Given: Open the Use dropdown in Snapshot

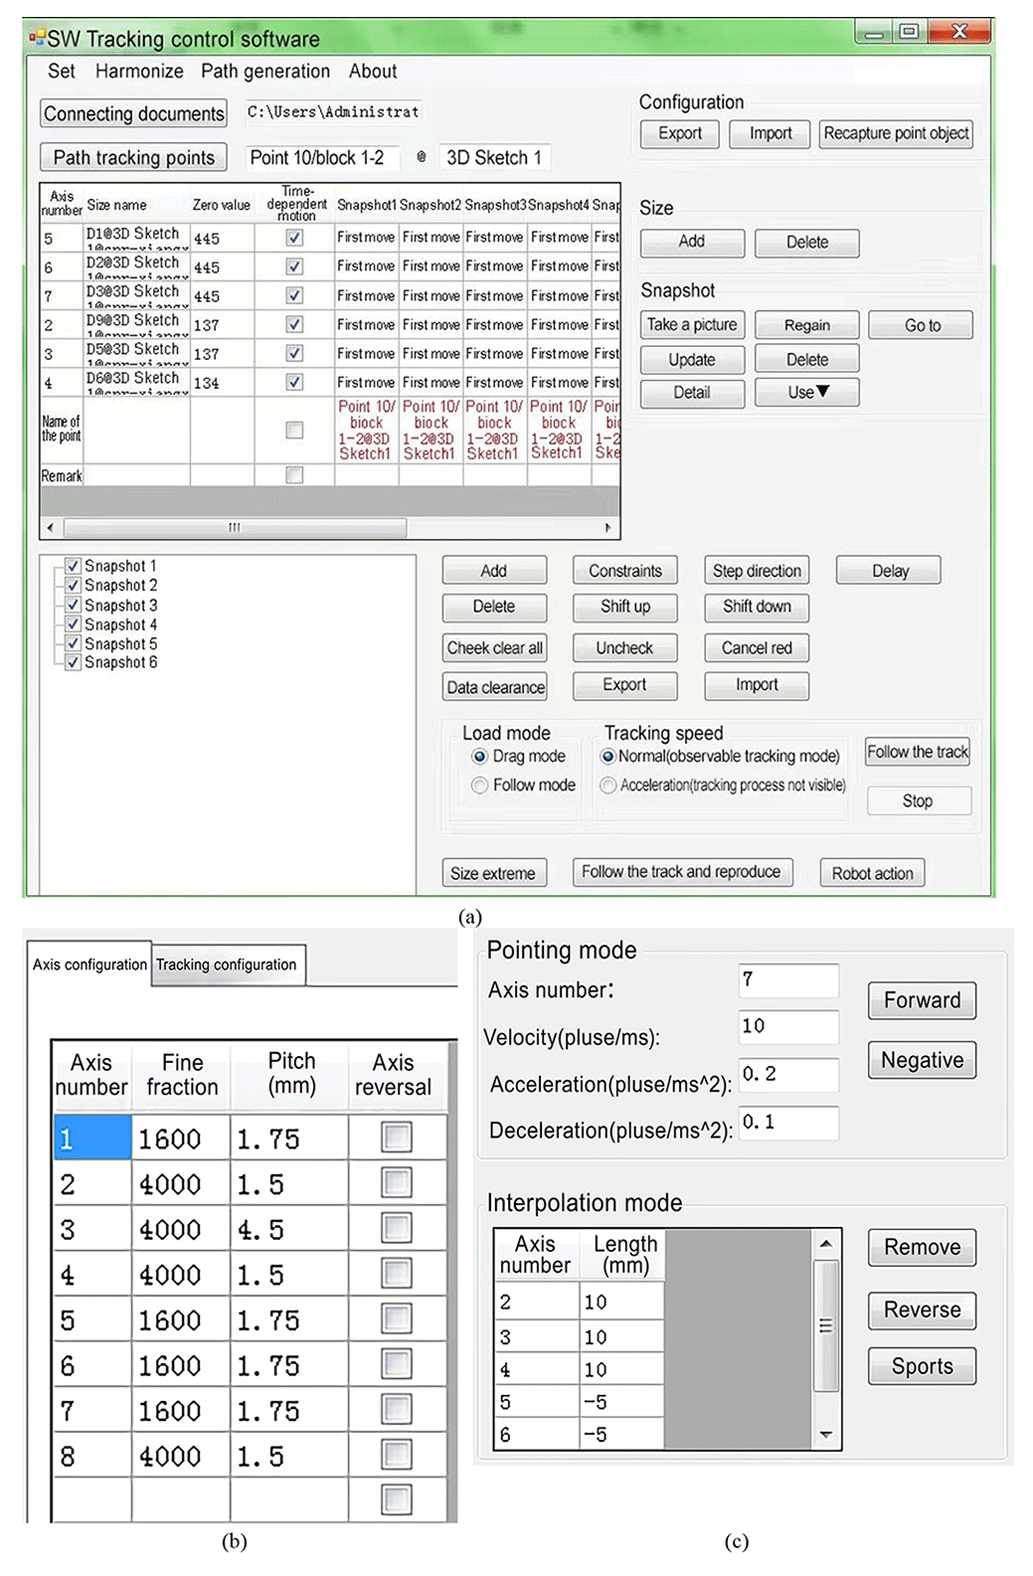Looking at the screenshot, I should 807,392.
